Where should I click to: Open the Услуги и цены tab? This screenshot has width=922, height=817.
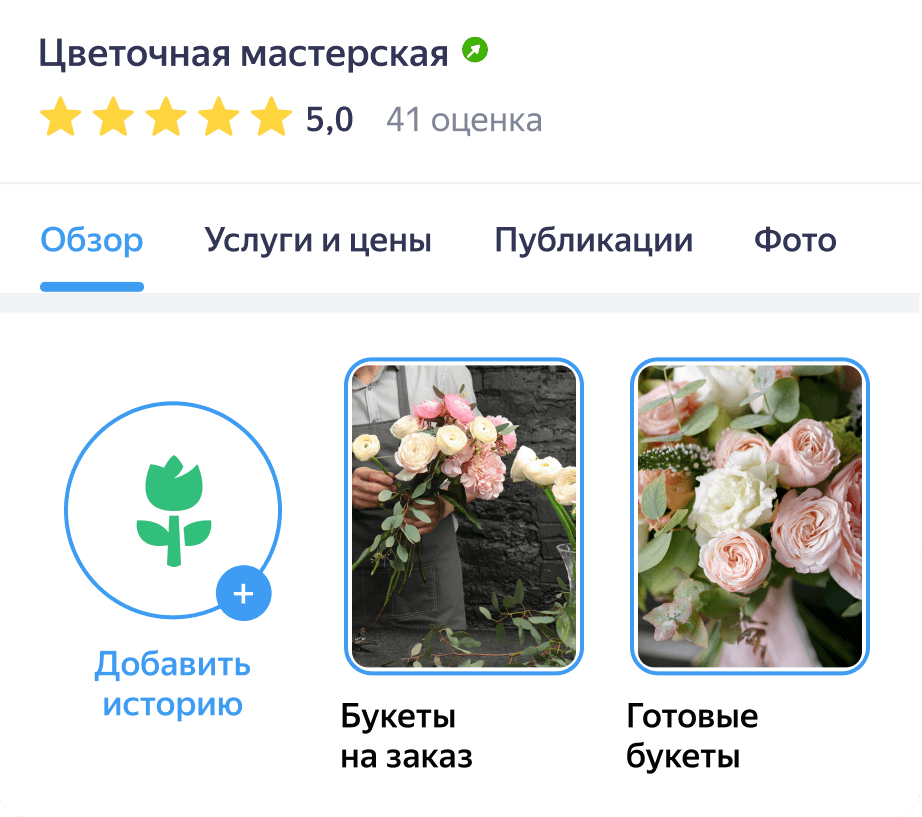click(x=318, y=240)
